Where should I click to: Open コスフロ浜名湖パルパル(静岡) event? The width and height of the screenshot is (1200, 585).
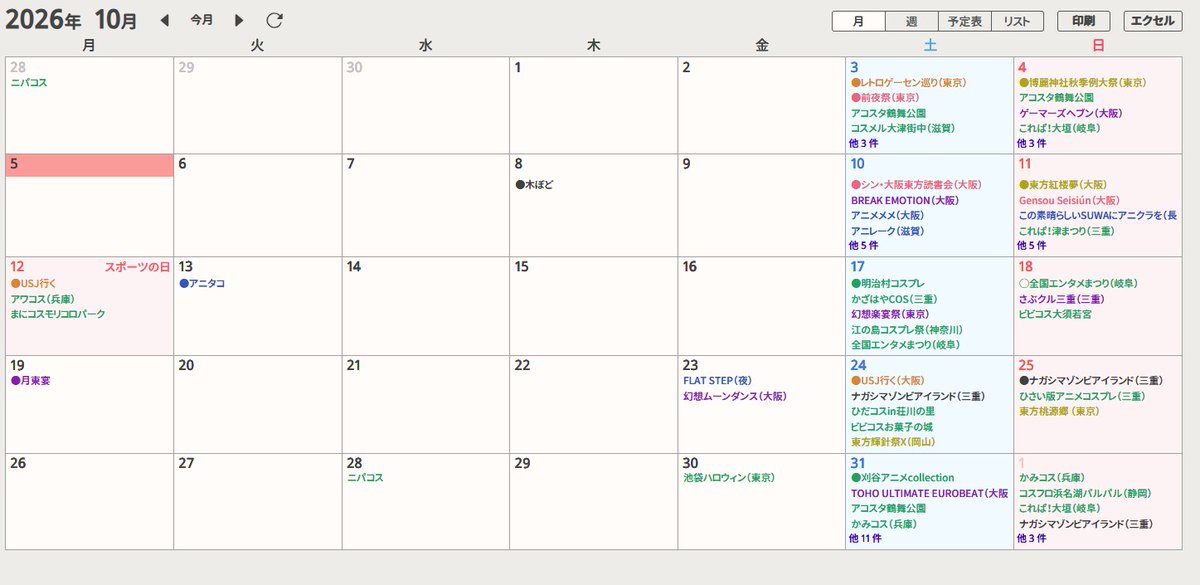pyautogui.click(x=1084, y=493)
